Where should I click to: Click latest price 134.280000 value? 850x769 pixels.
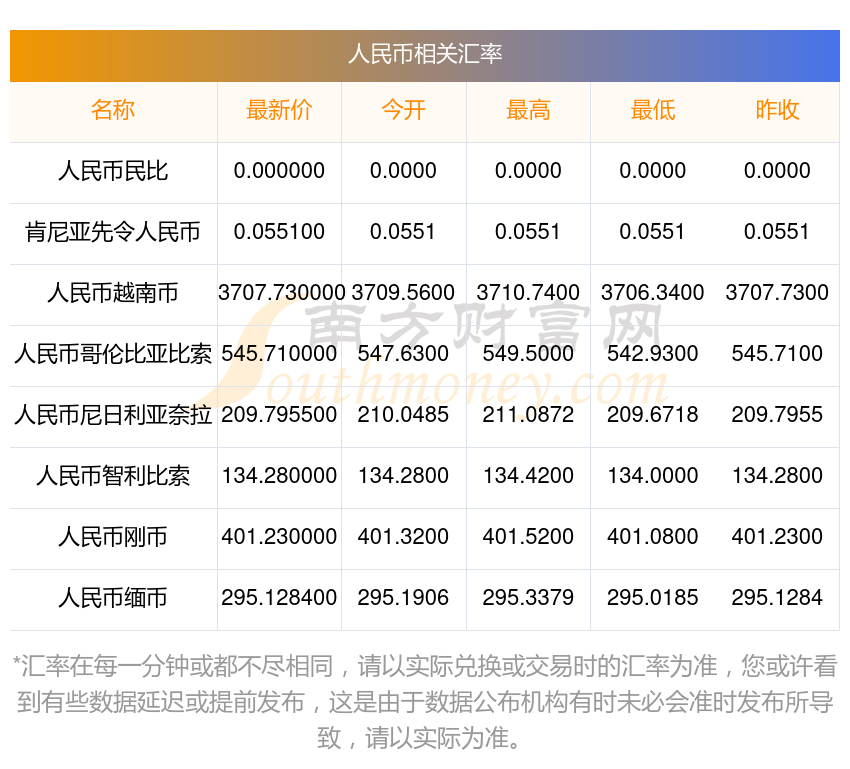[x=279, y=476]
